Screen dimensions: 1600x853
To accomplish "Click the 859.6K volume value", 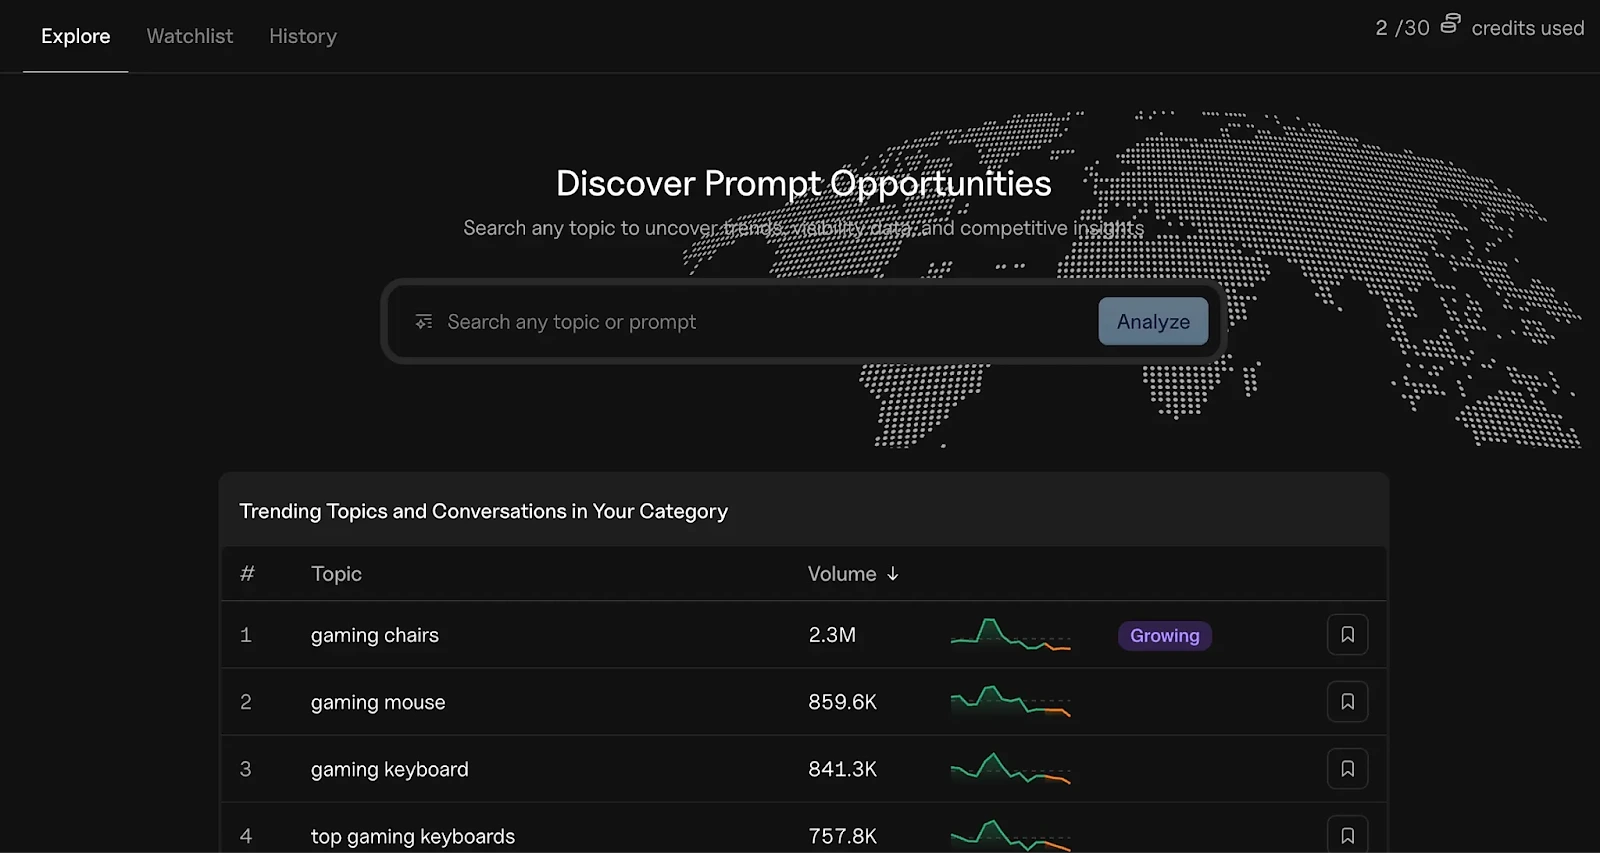I will click(x=842, y=702).
